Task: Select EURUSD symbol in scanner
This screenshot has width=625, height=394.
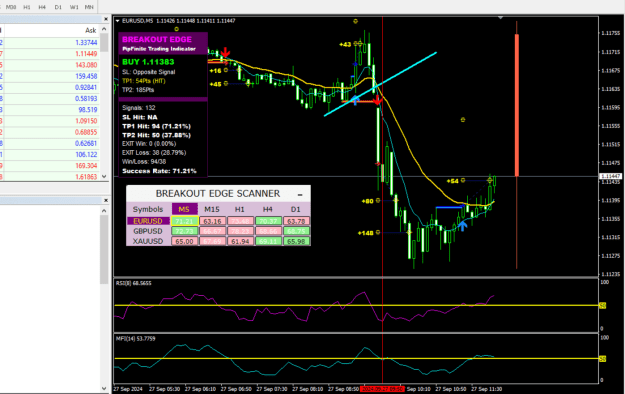Action: pos(148,221)
